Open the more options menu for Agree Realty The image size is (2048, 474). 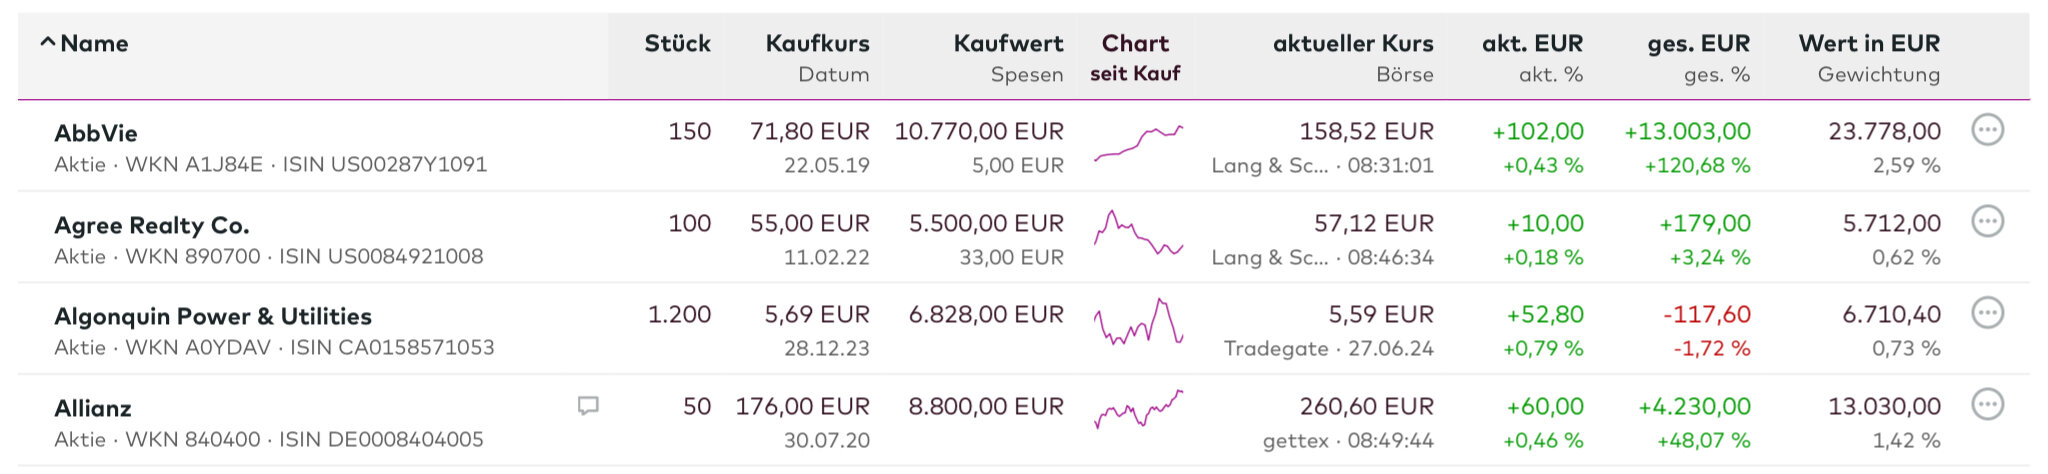point(1987,222)
